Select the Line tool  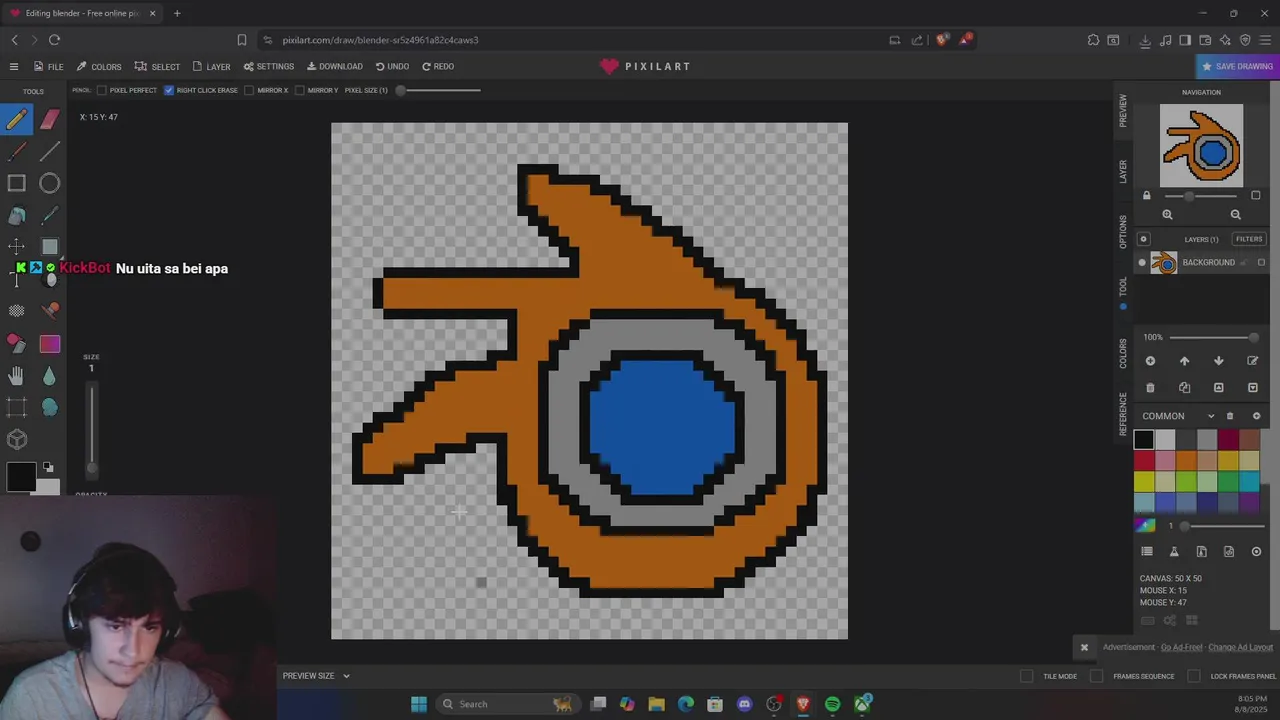click(x=50, y=152)
